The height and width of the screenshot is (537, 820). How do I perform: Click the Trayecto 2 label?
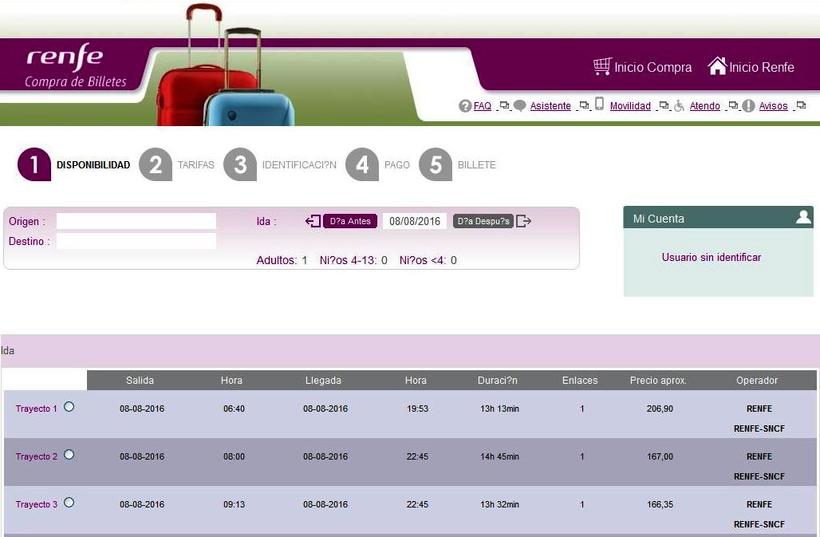click(36, 456)
